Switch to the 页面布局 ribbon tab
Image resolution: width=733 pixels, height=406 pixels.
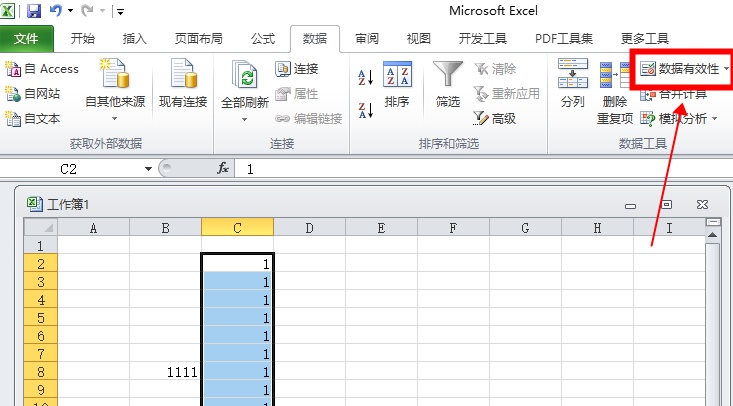tap(199, 38)
